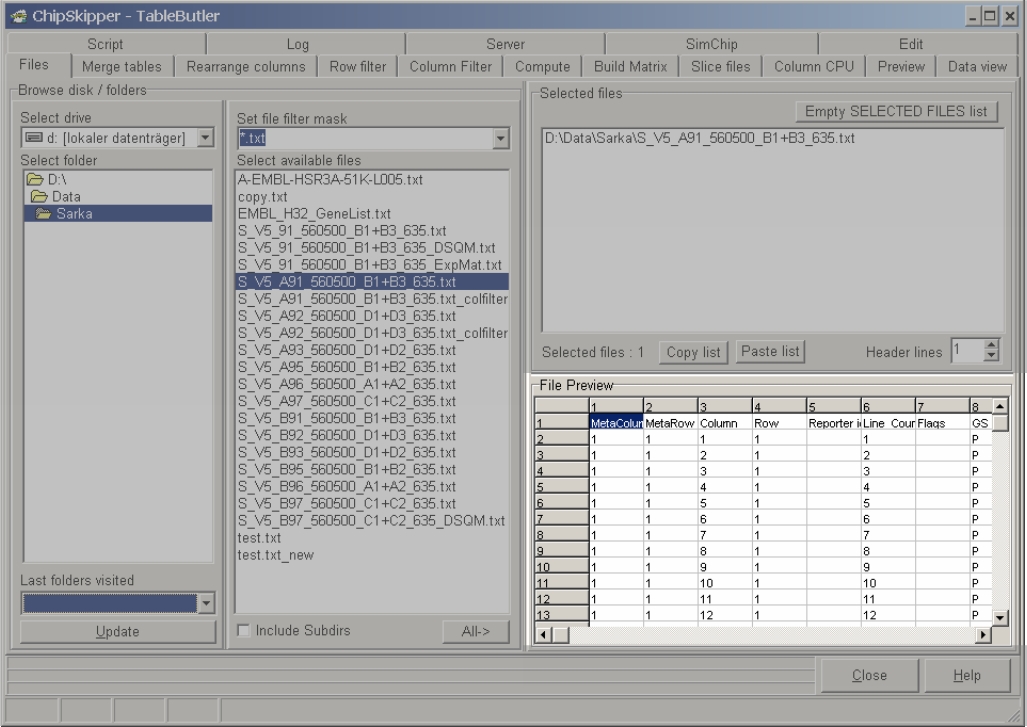Expand the file filter mask dropdown
1027x727 pixels.
501,138
